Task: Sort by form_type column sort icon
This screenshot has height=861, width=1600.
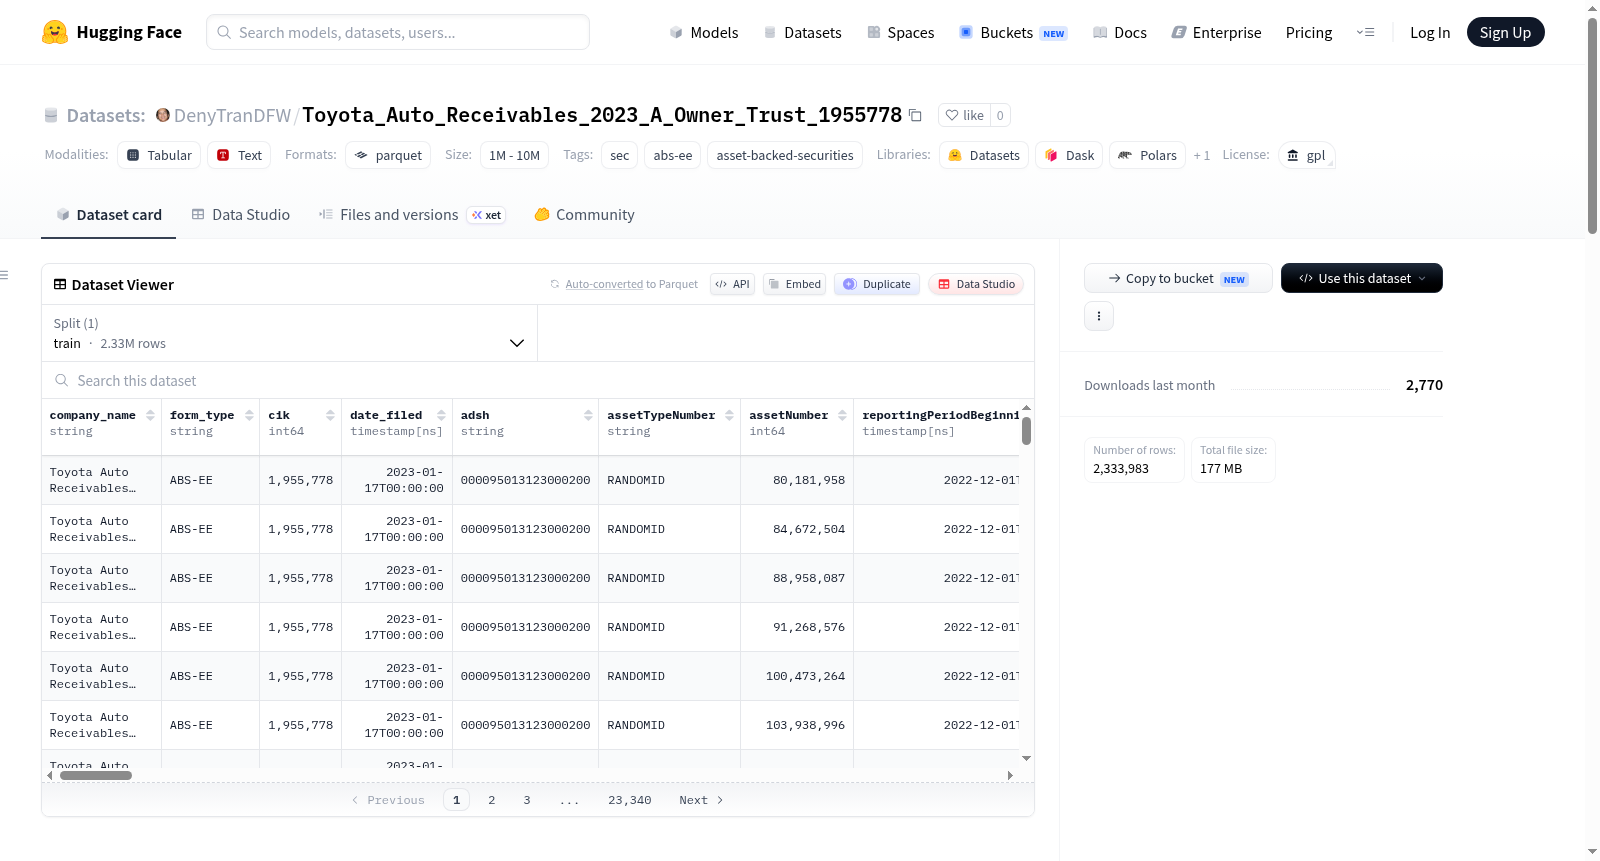Action: pos(249,415)
